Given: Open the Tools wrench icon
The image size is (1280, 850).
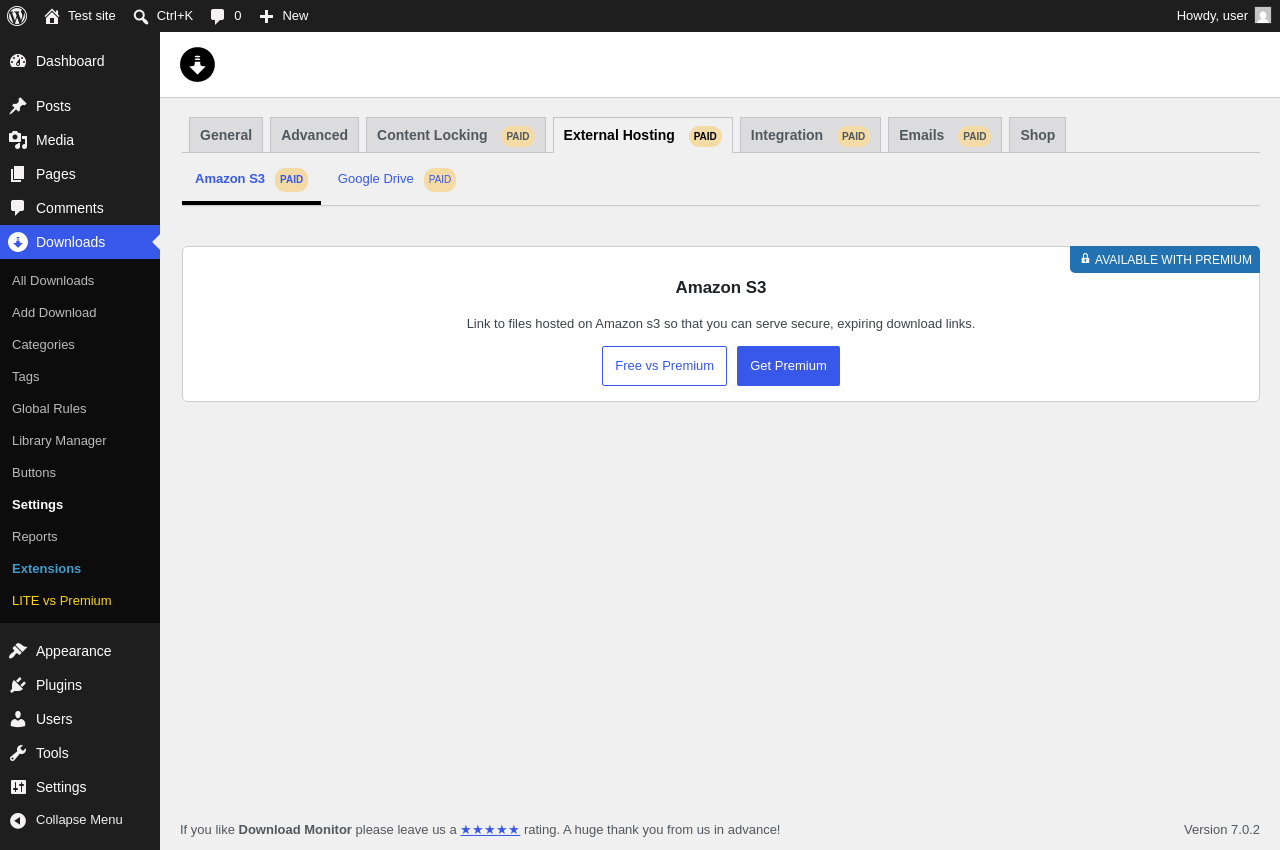Looking at the screenshot, I should pyautogui.click(x=18, y=753).
